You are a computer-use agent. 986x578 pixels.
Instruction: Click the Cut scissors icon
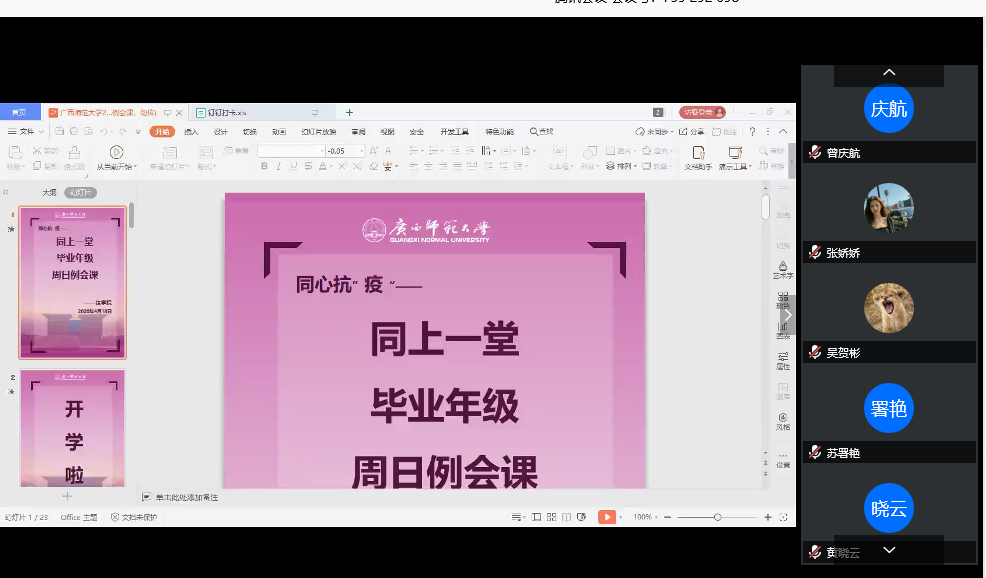[37, 151]
